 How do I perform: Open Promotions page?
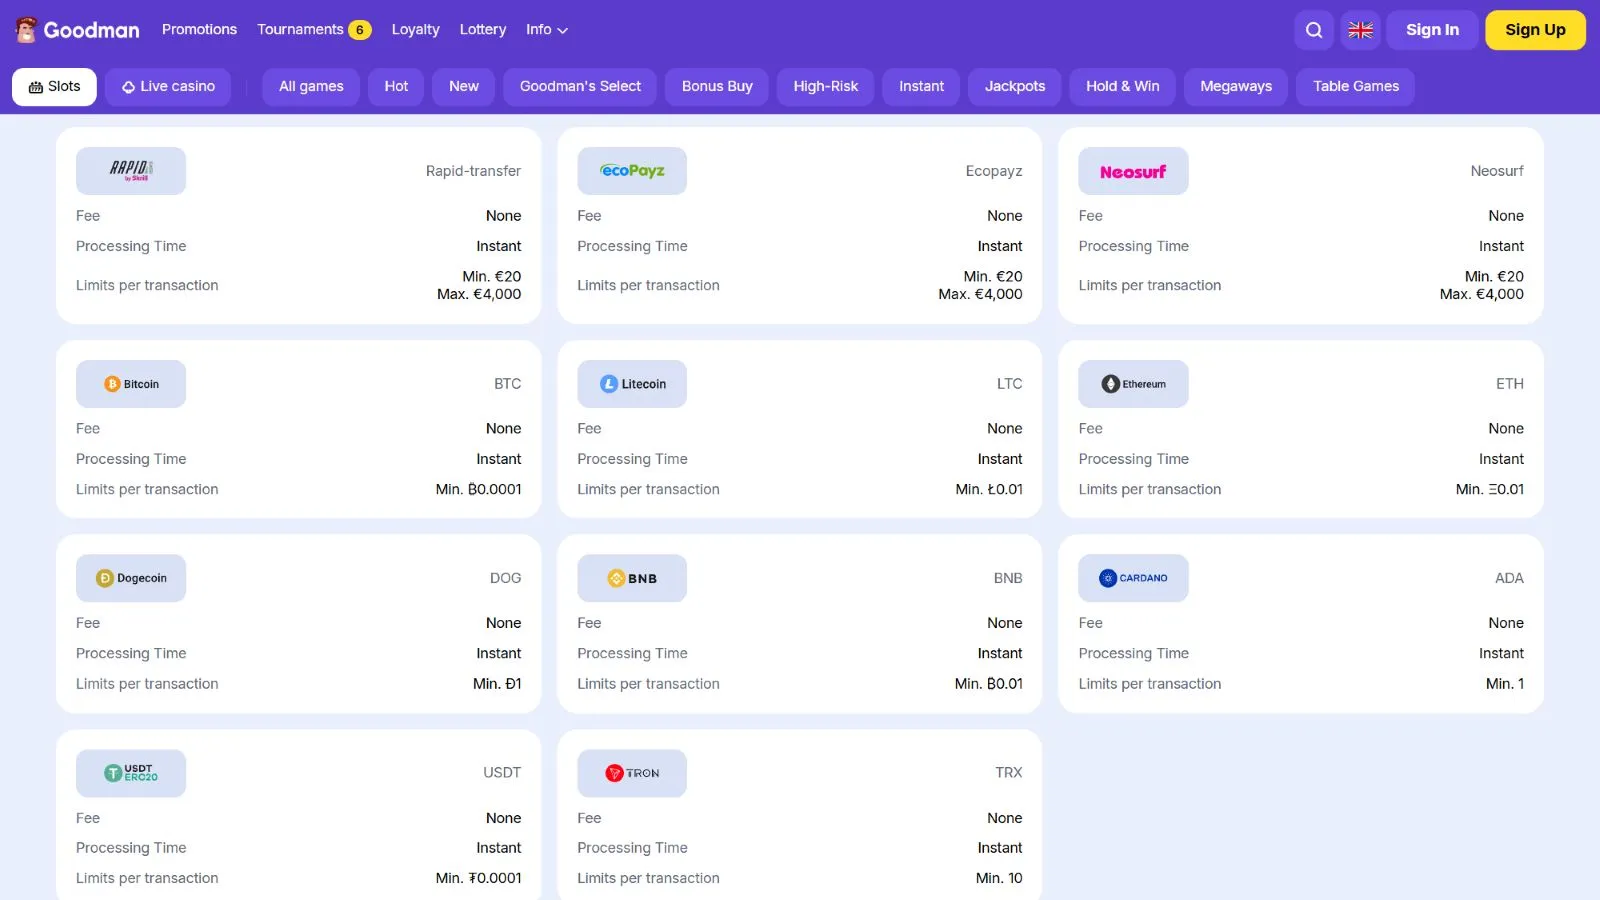199,30
